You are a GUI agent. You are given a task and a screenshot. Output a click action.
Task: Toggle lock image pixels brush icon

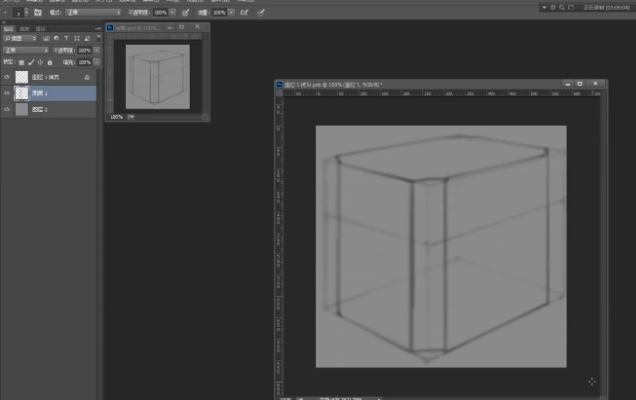[31, 62]
